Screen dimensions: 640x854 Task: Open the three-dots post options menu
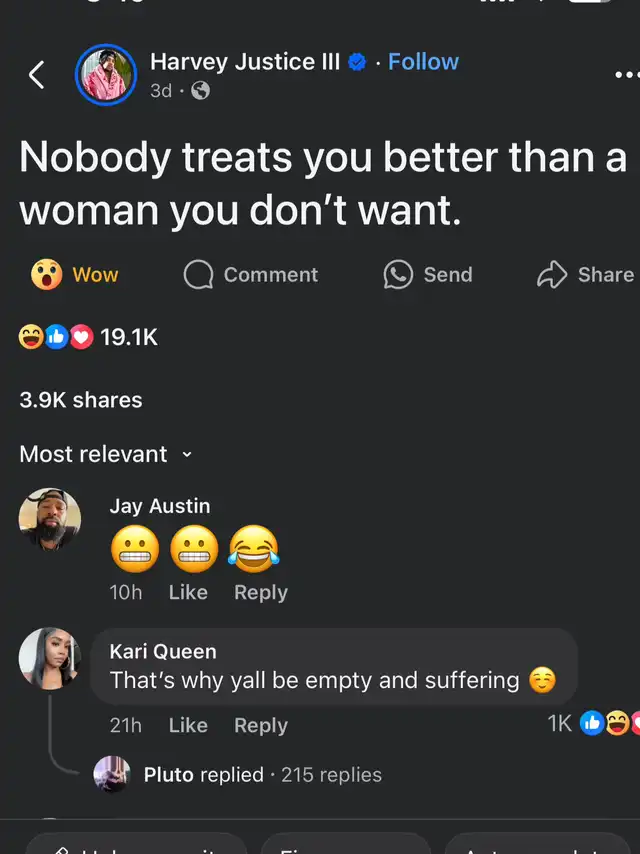627,74
